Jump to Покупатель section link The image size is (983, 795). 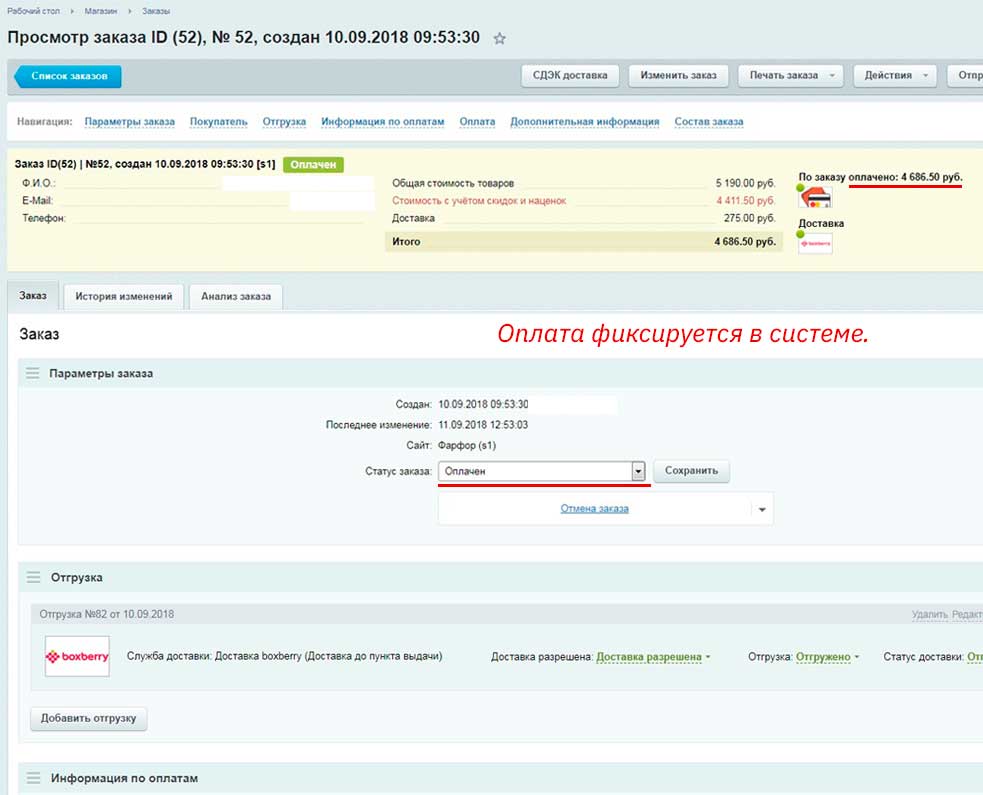point(219,122)
